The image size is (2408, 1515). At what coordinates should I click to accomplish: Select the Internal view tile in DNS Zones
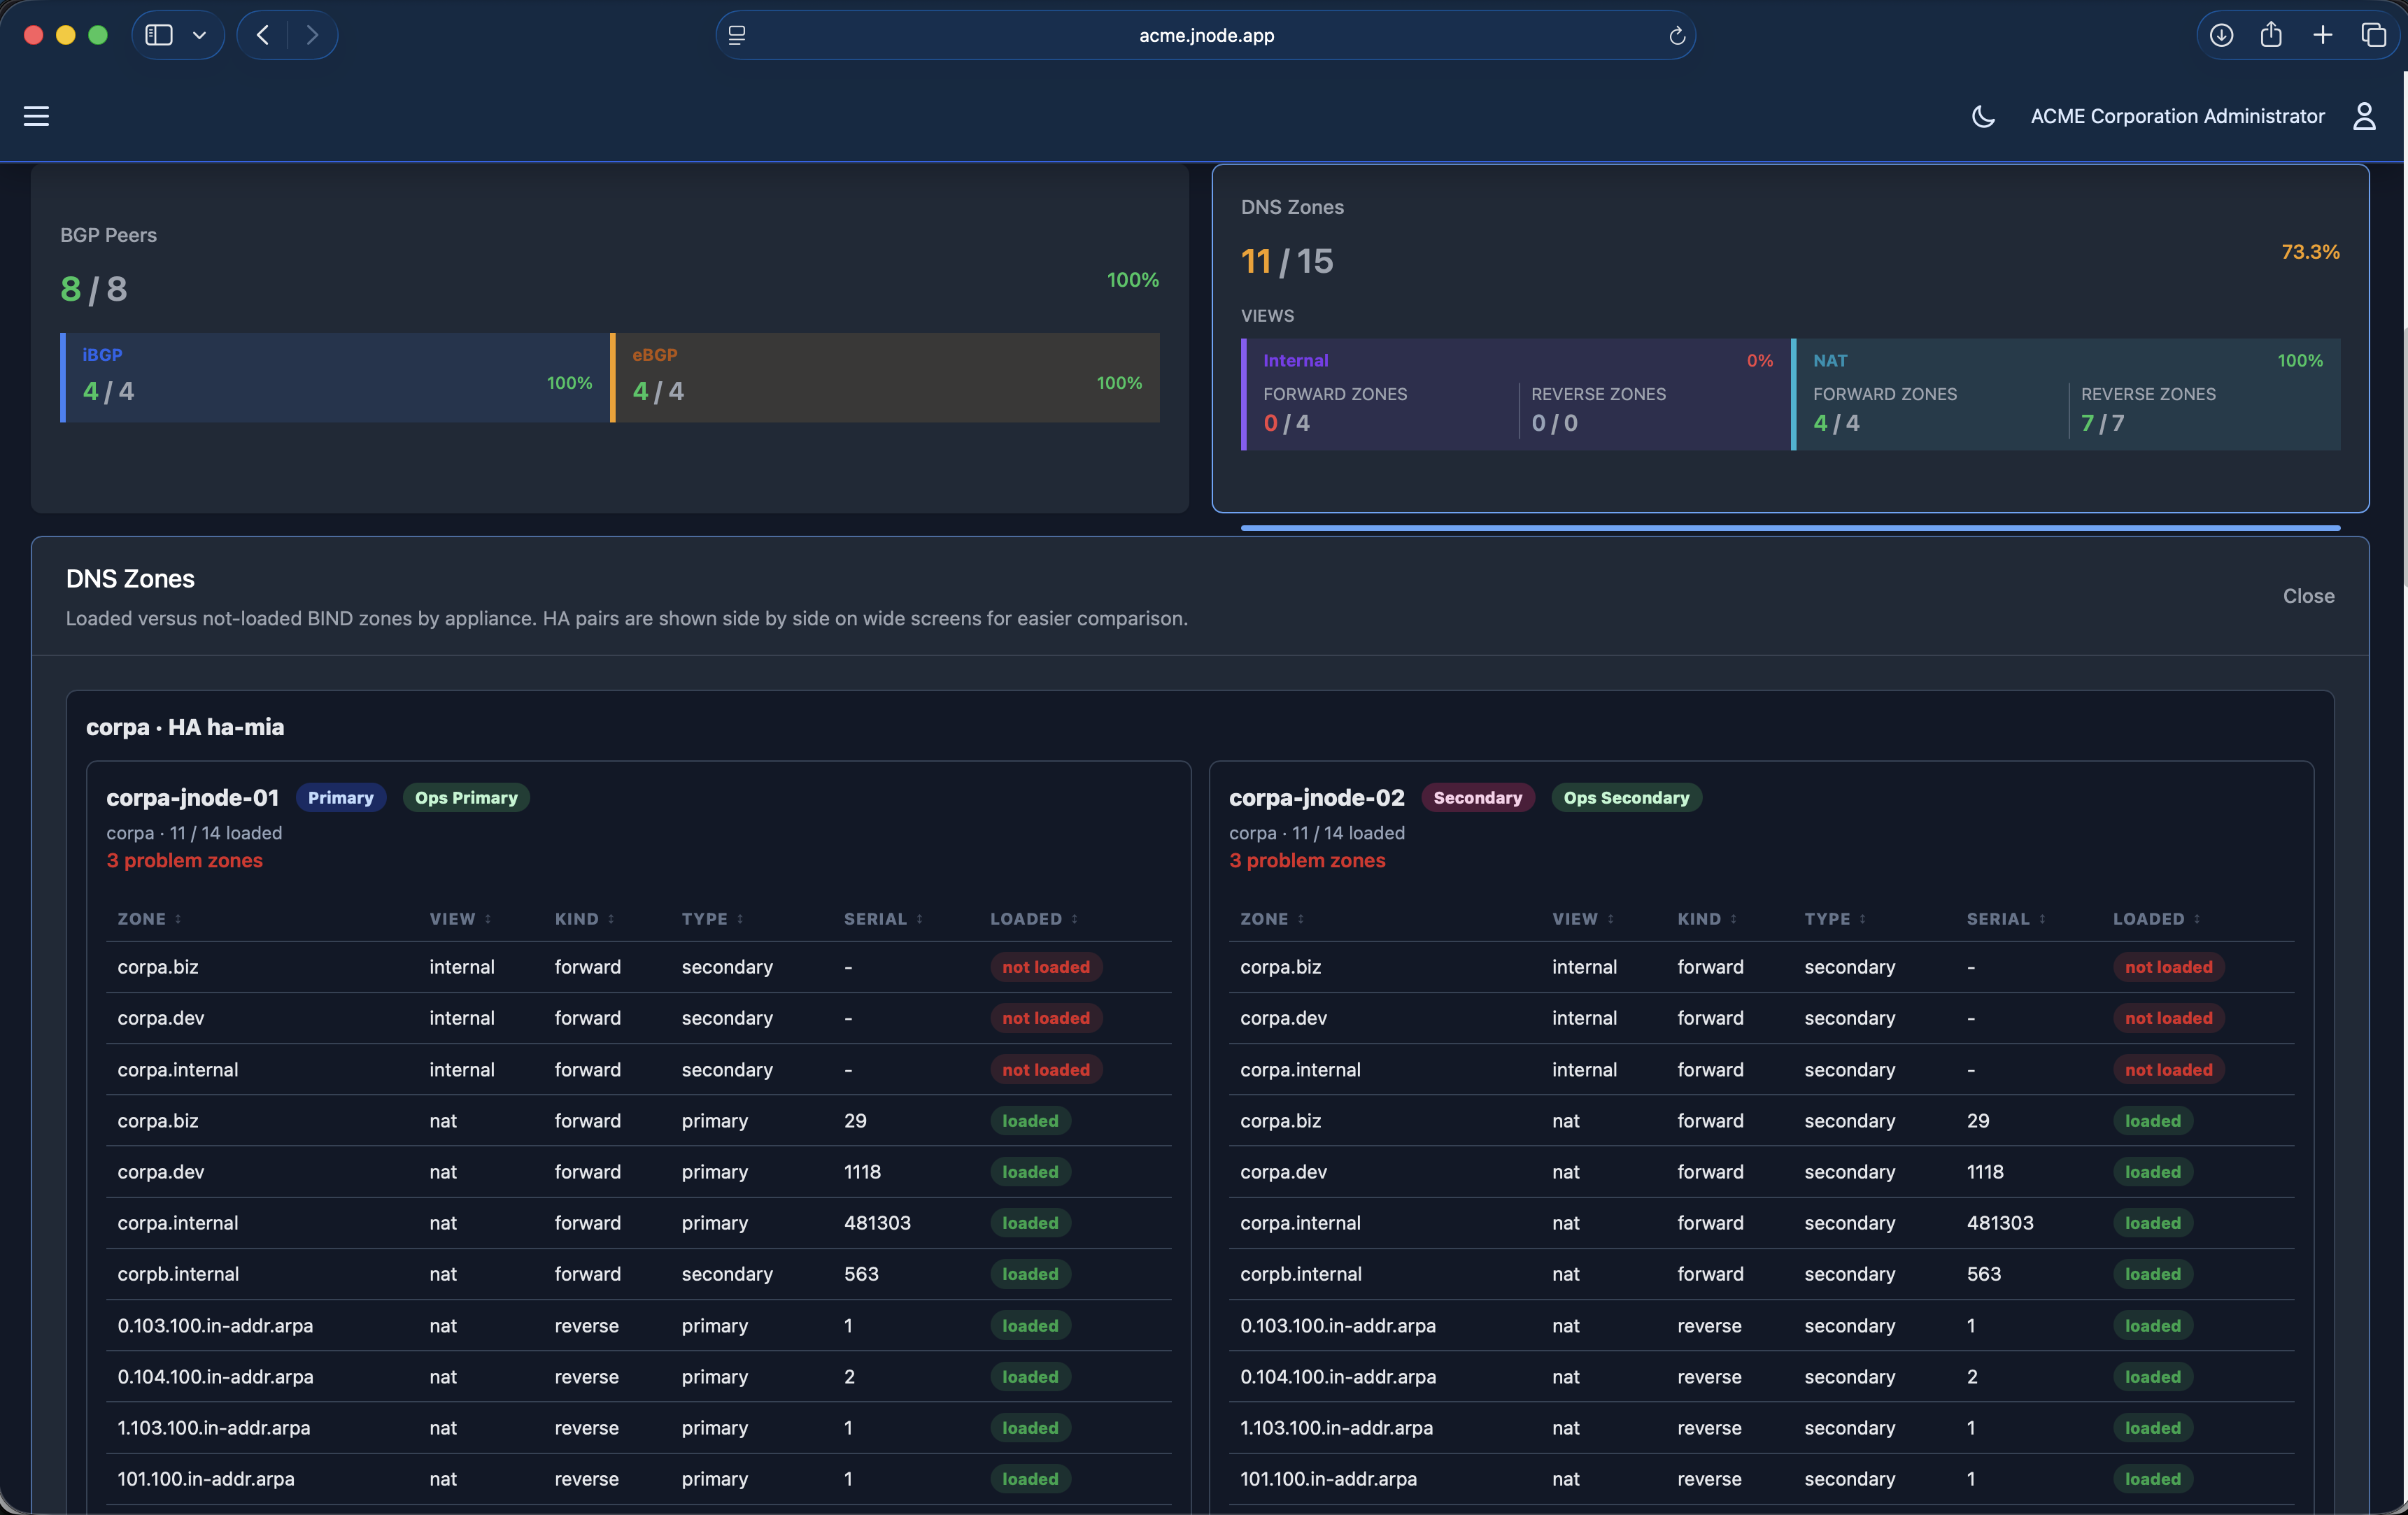pos(1515,394)
